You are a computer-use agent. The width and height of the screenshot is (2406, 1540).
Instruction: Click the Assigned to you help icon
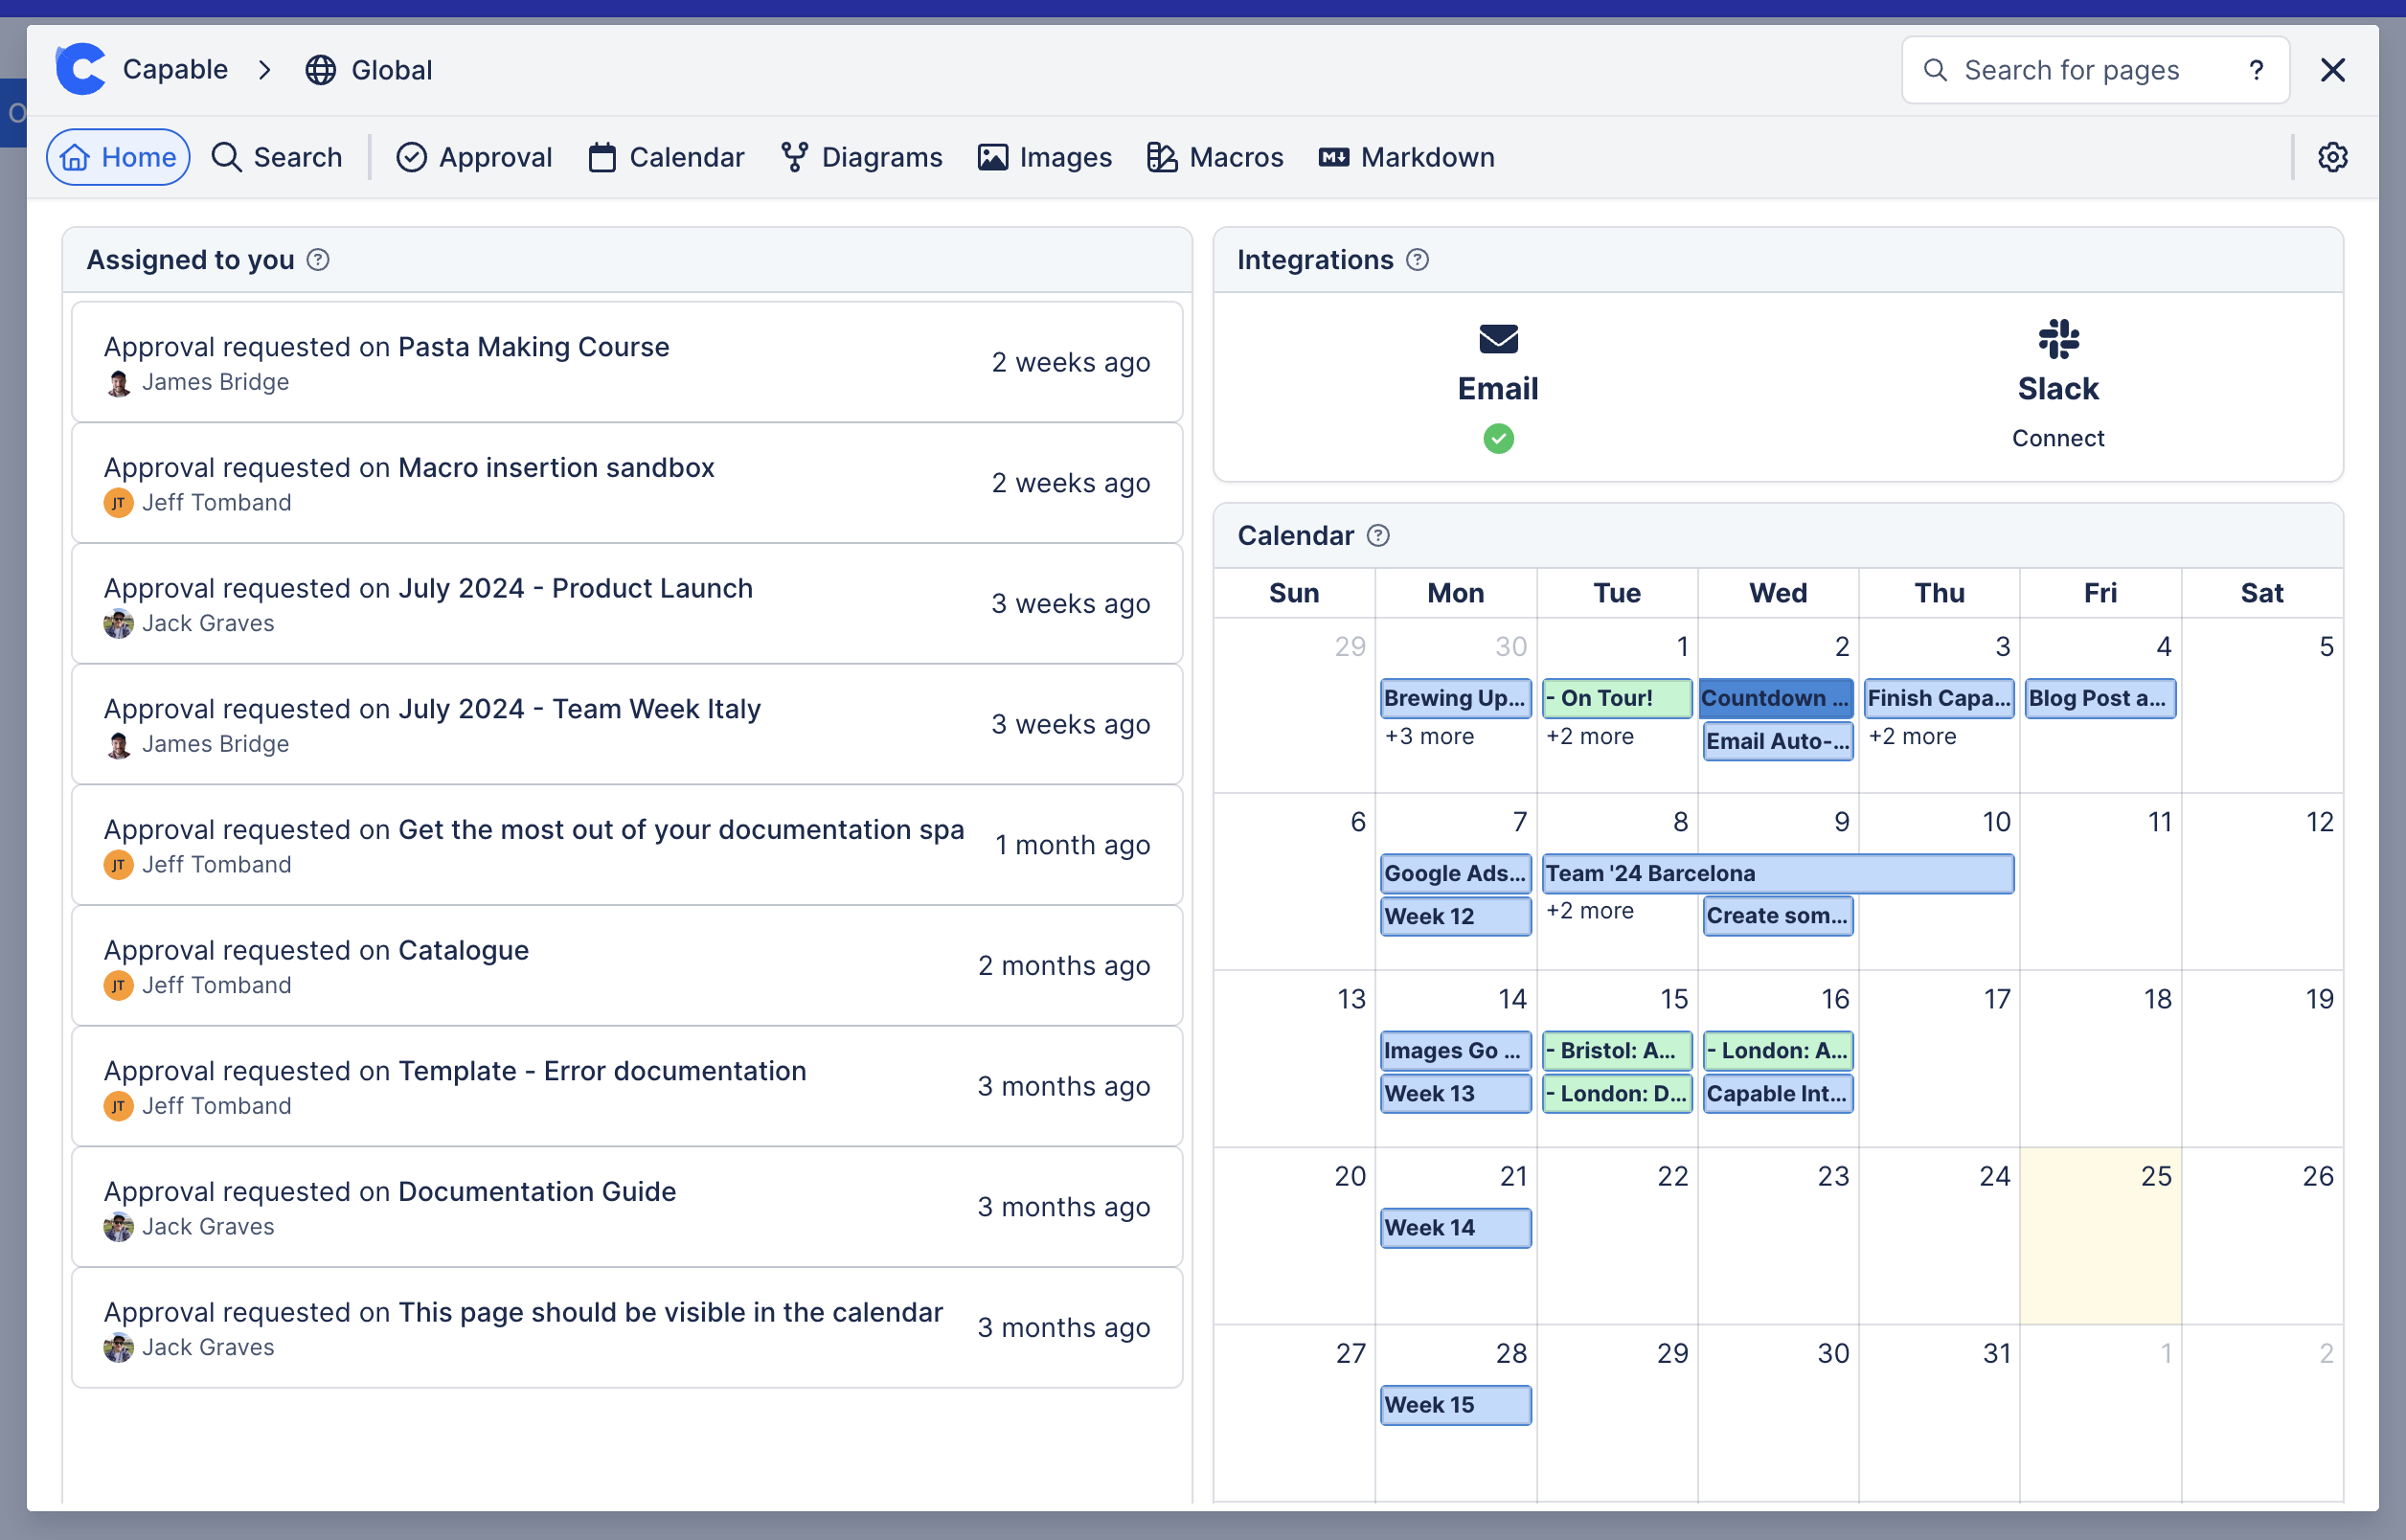pos(318,260)
